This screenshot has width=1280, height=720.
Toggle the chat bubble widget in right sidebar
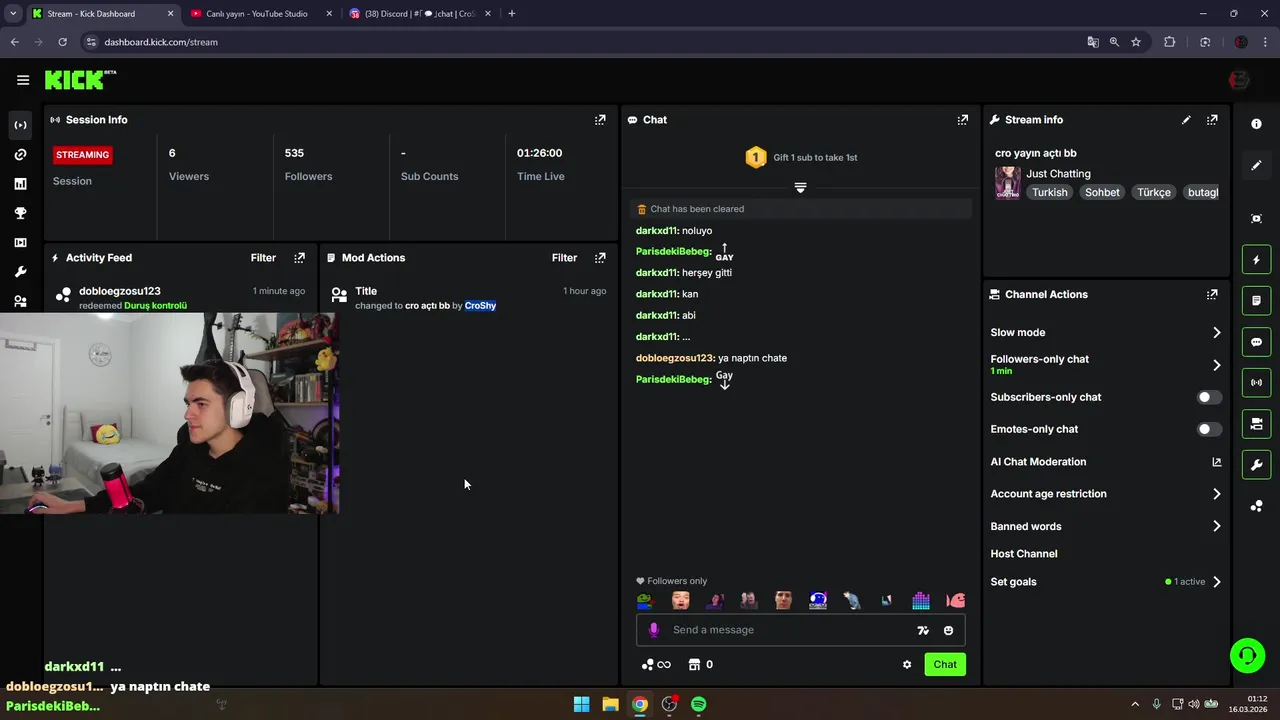pyautogui.click(x=1257, y=342)
